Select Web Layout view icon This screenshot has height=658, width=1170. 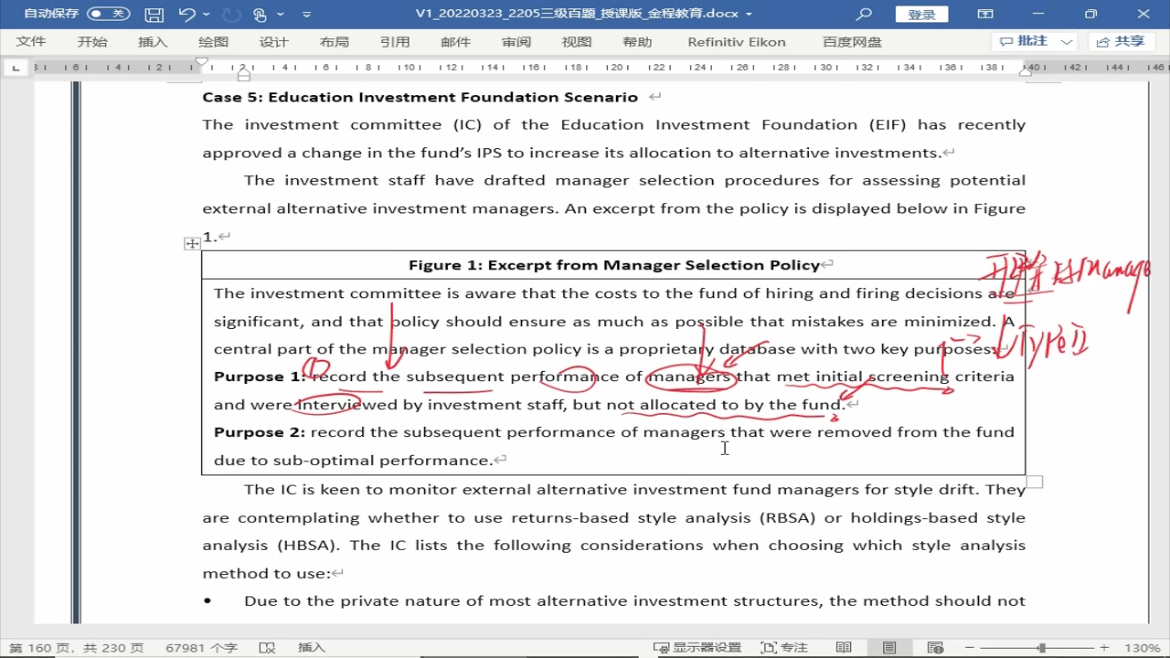[935, 648]
